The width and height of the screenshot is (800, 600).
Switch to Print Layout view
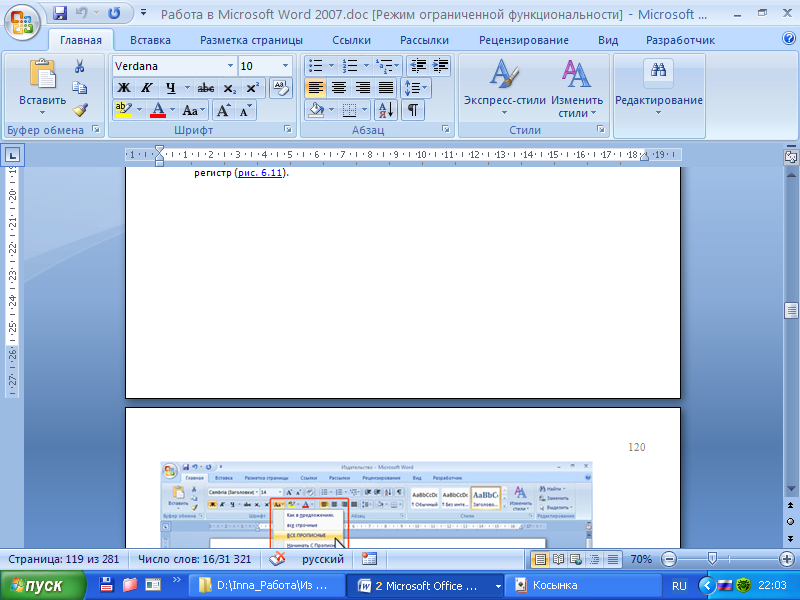[540, 560]
